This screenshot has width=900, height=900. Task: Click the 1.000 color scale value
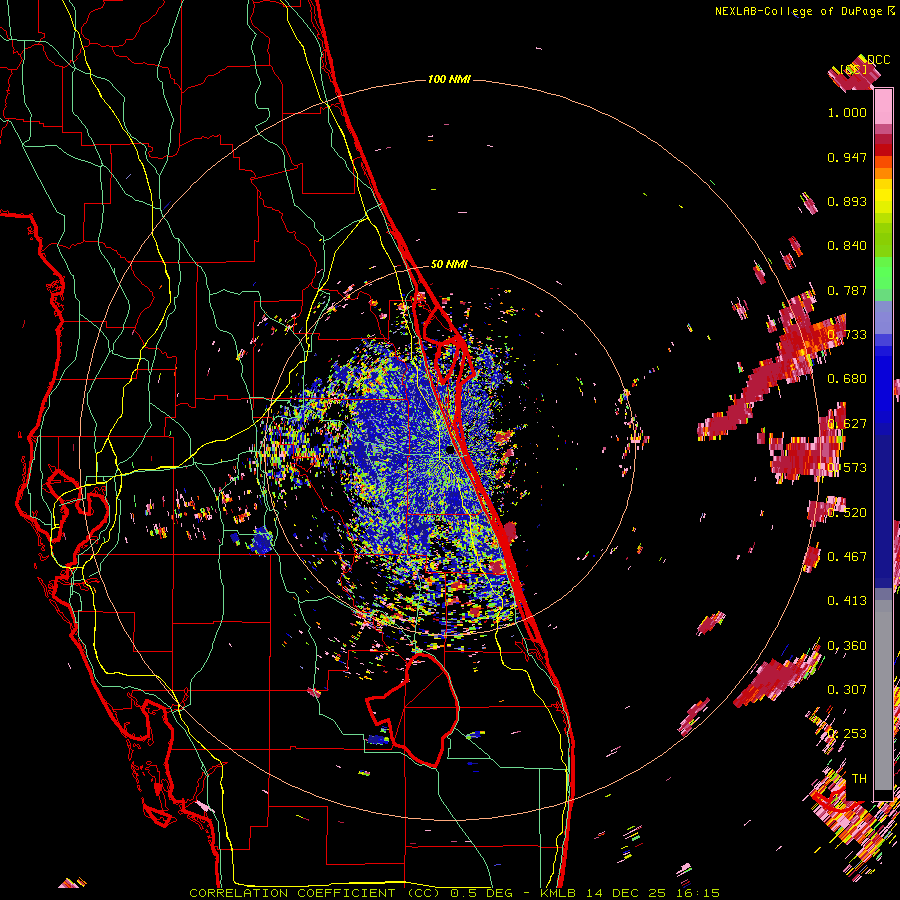click(x=847, y=112)
